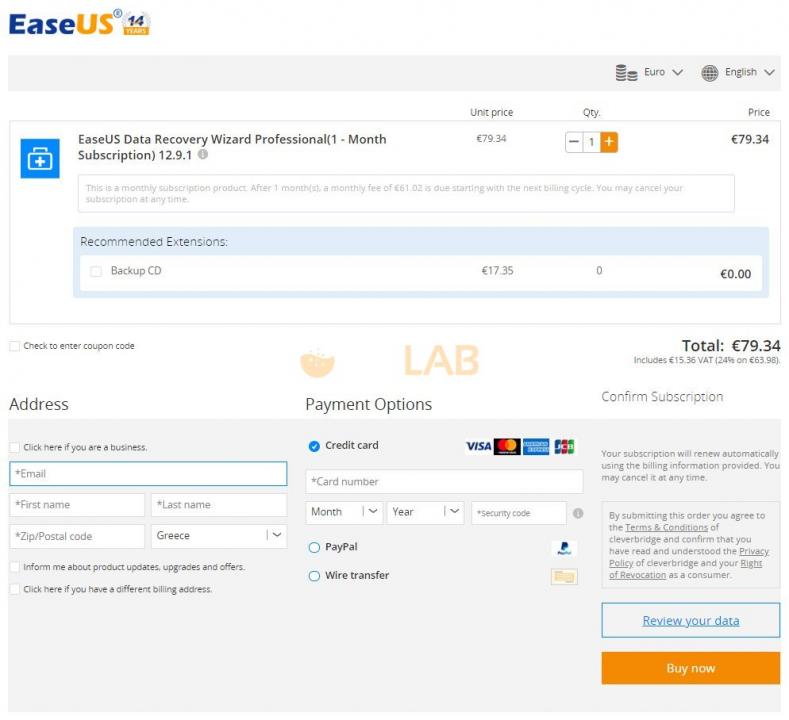The width and height of the screenshot is (789, 720).
Task: Click the American Express logo
Action: tap(536, 446)
